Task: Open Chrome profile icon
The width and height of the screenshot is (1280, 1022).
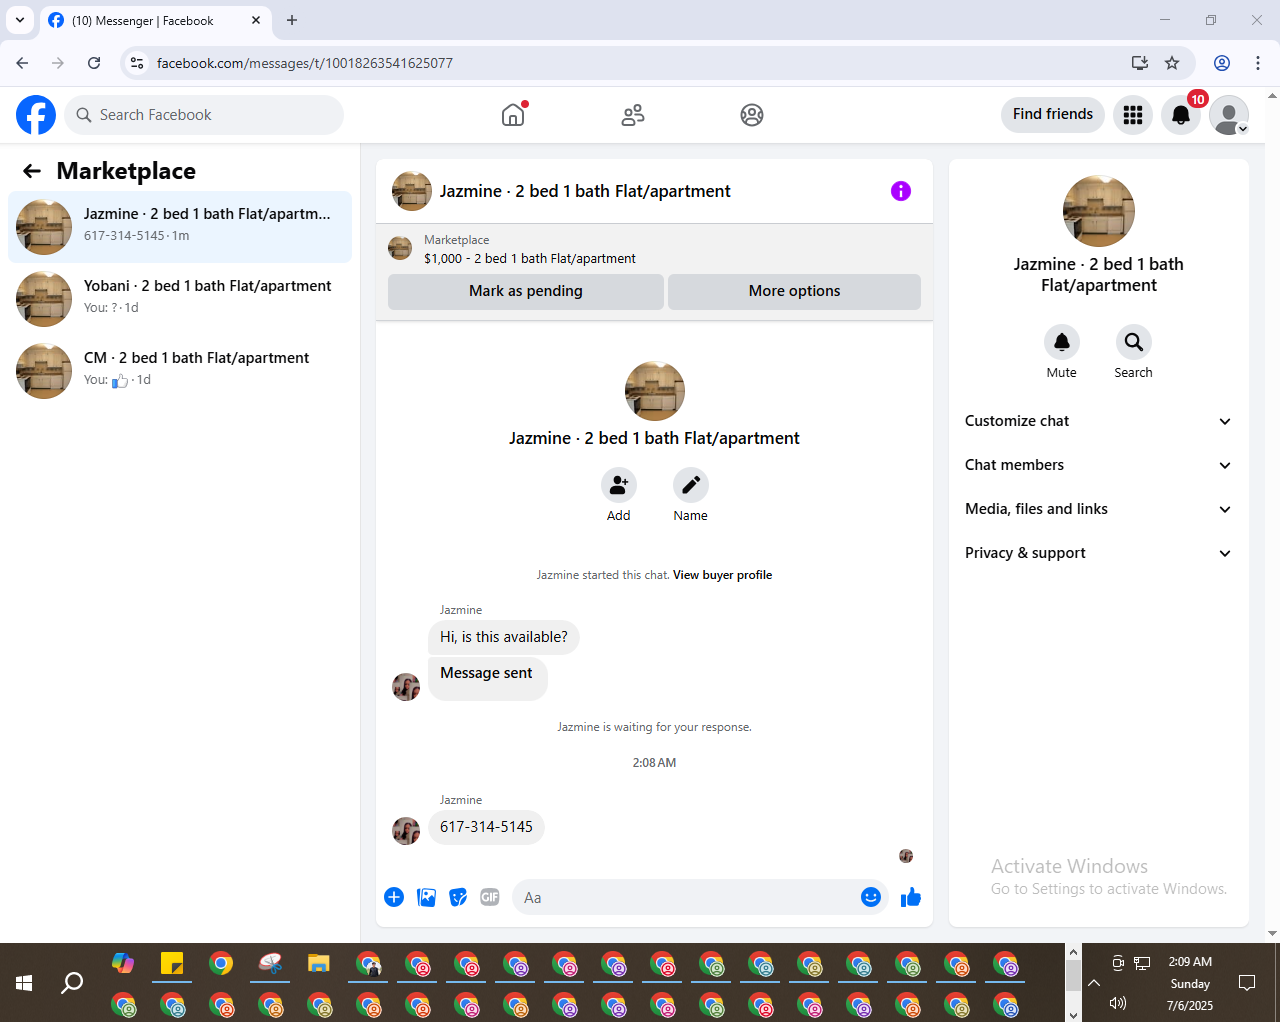Action: pos(1222,63)
